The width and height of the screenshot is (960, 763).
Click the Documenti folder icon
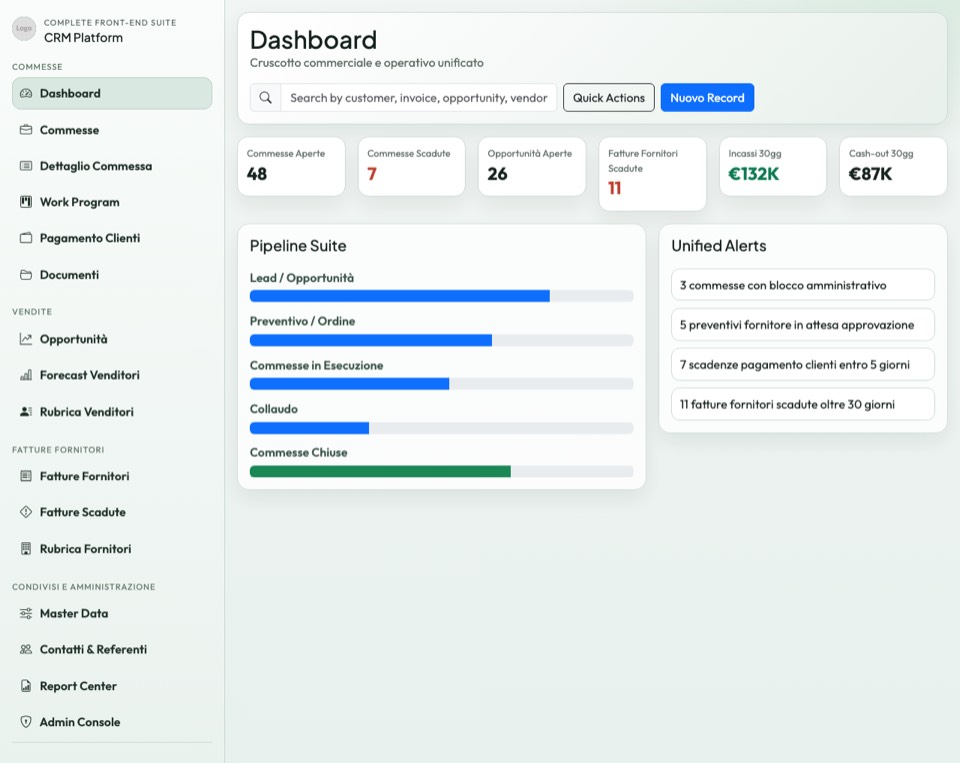click(x=26, y=275)
